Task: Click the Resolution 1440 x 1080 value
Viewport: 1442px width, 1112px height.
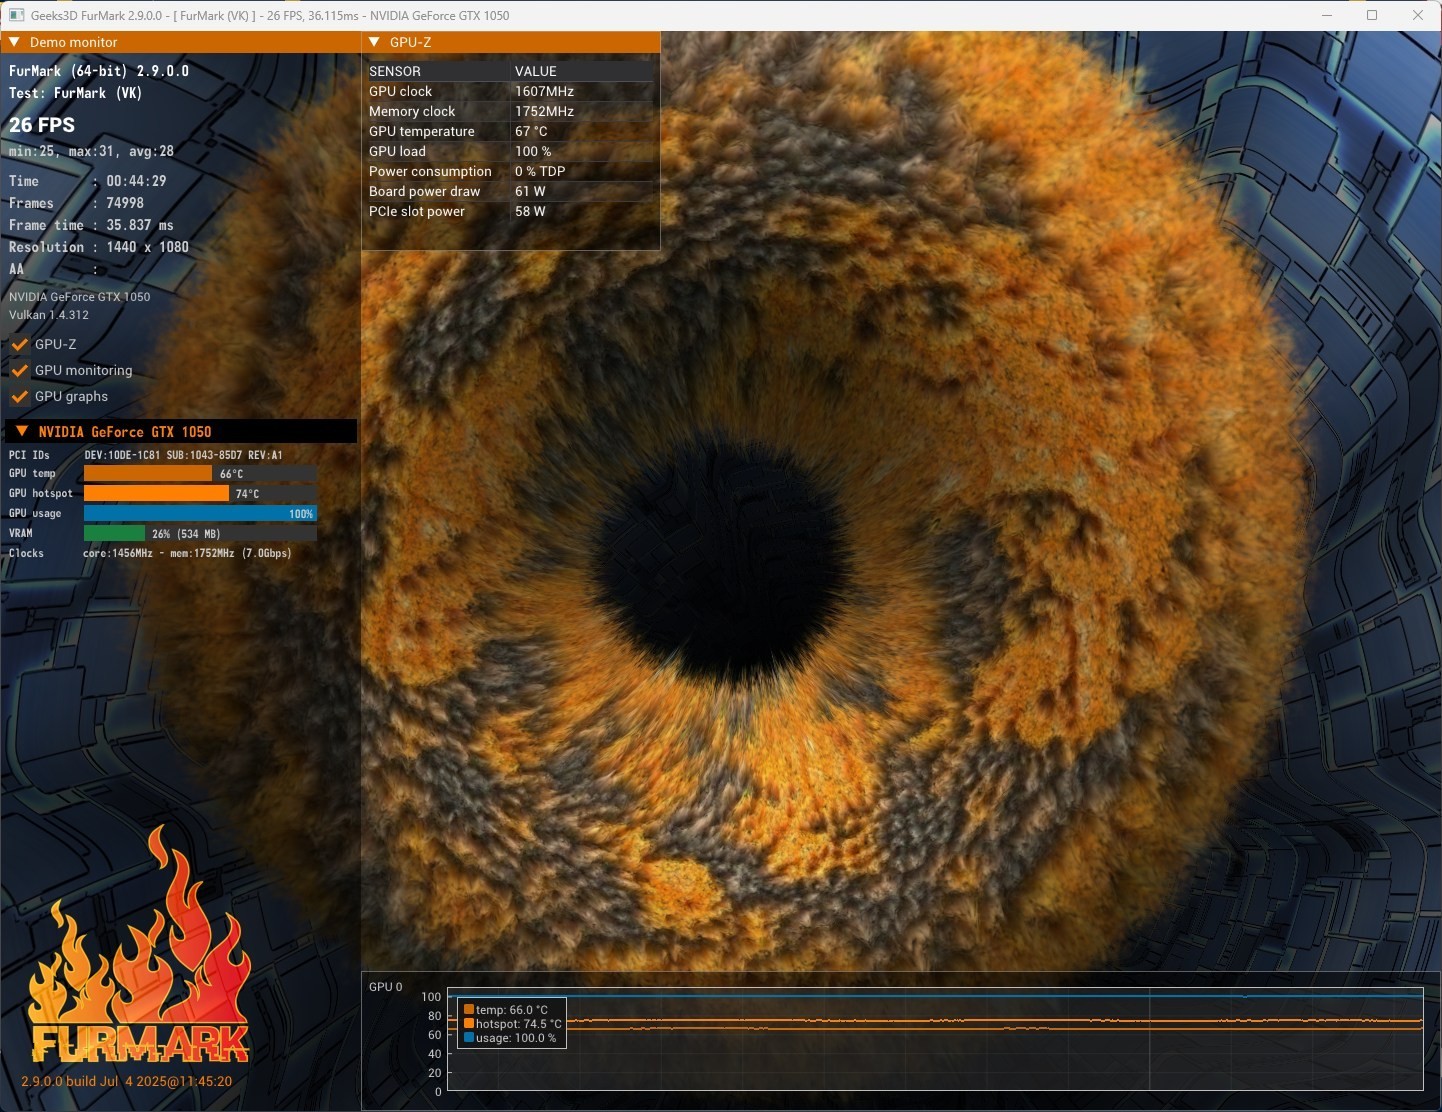Action: point(148,247)
